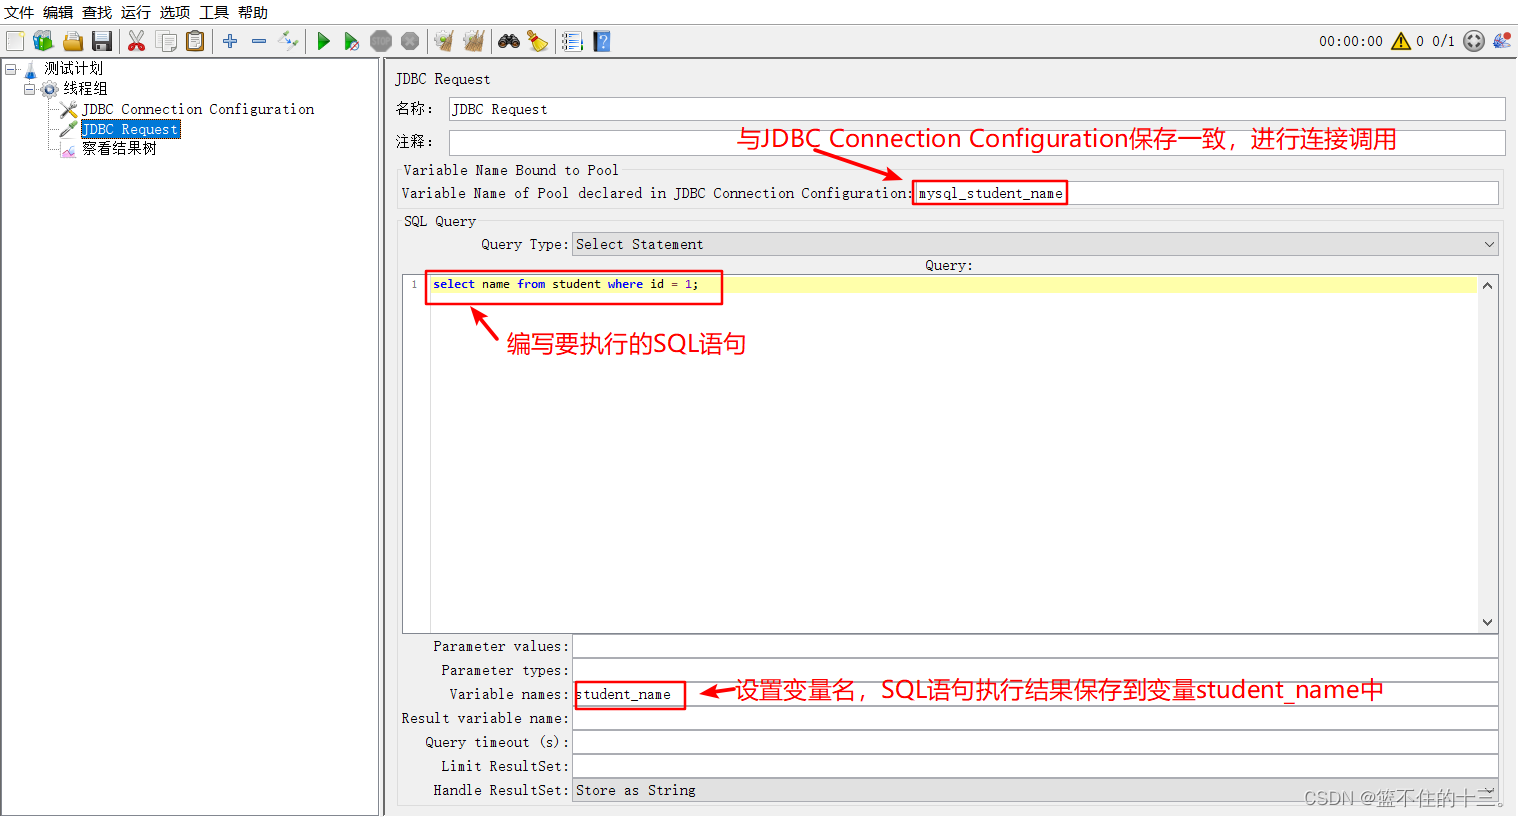Copy the selected element
1518x817 pixels.
coord(166,41)
